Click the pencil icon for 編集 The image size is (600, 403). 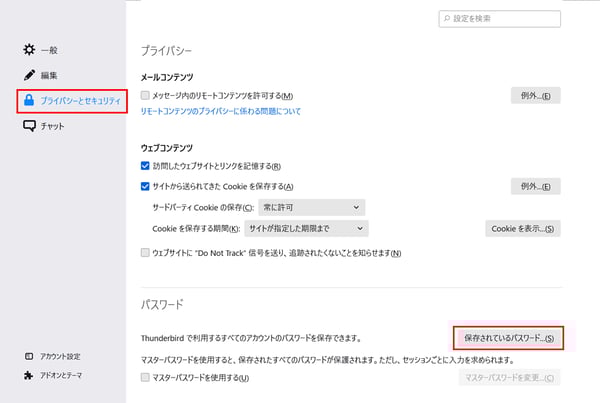[29, 75]
